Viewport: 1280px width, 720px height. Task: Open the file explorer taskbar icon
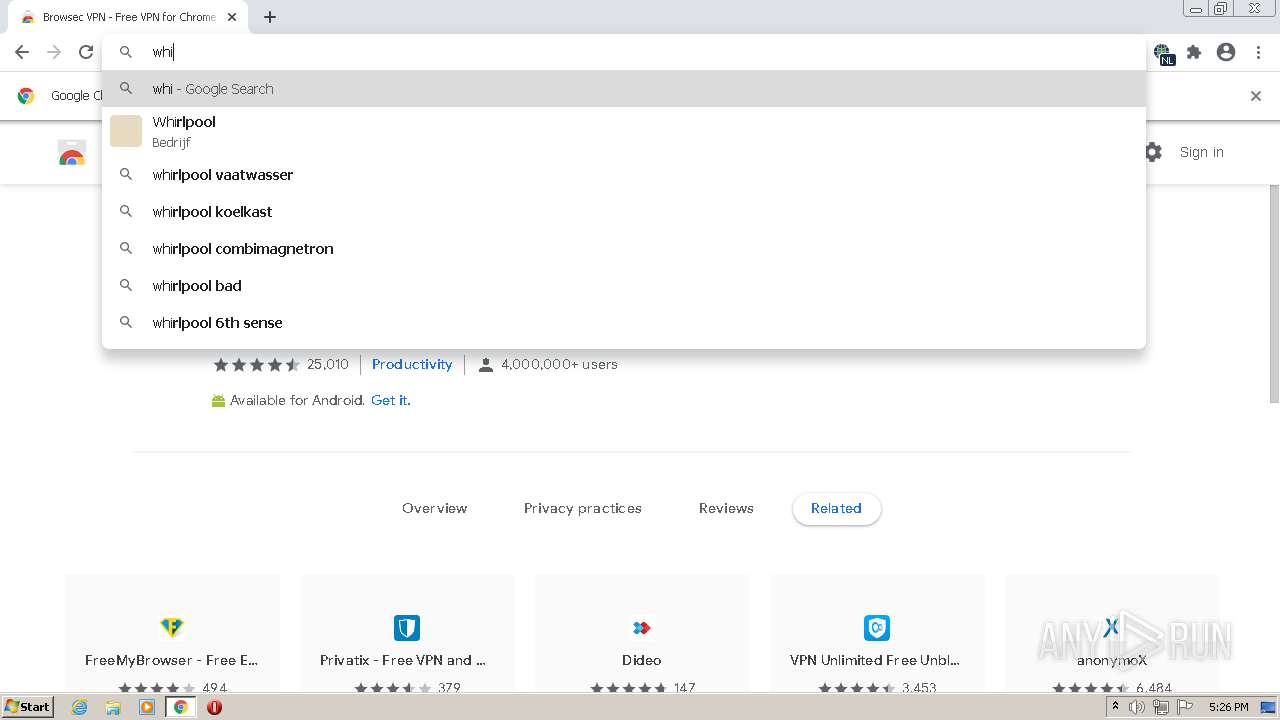[113, 707]
